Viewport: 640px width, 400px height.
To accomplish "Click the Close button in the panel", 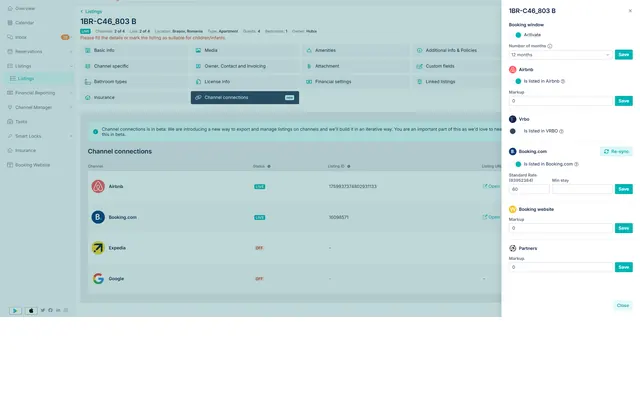I will [623, 305].
